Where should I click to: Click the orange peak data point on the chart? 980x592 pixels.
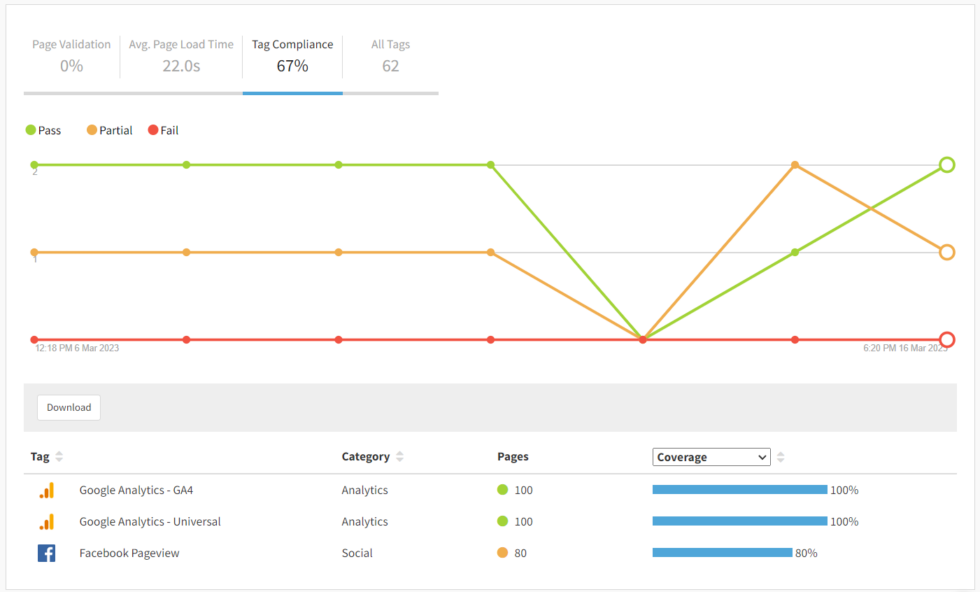[x=796, y=163]
